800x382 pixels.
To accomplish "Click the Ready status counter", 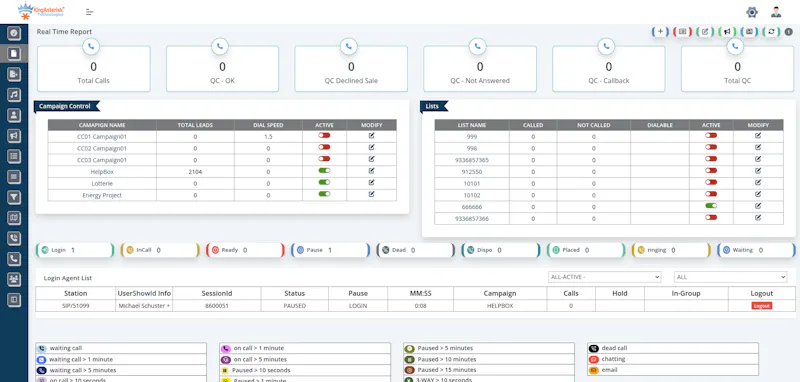I will coord(245,250).
